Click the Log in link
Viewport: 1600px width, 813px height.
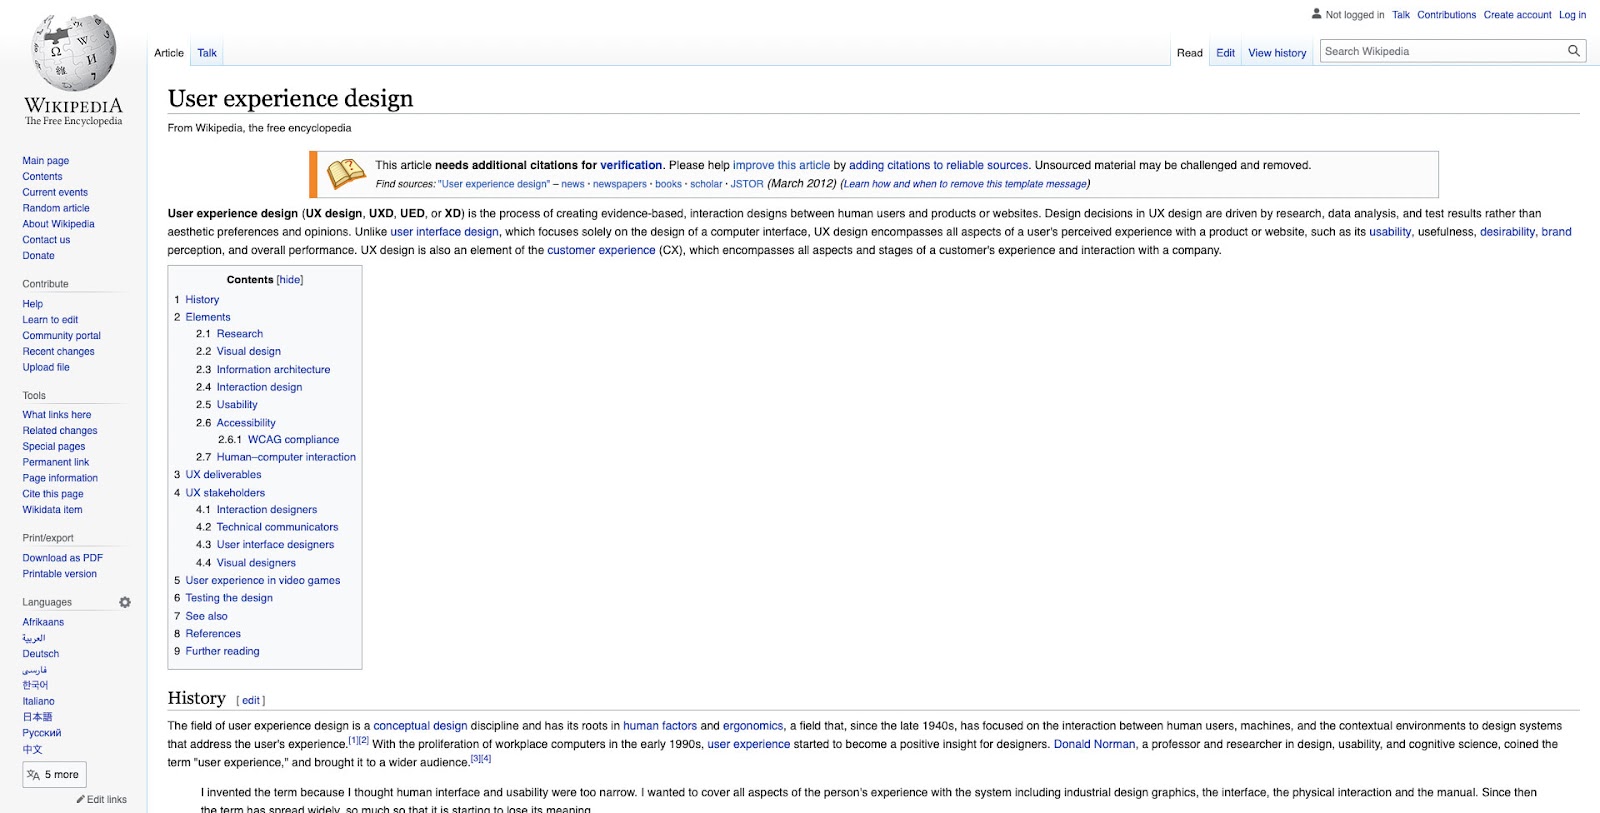[1572, 15]
